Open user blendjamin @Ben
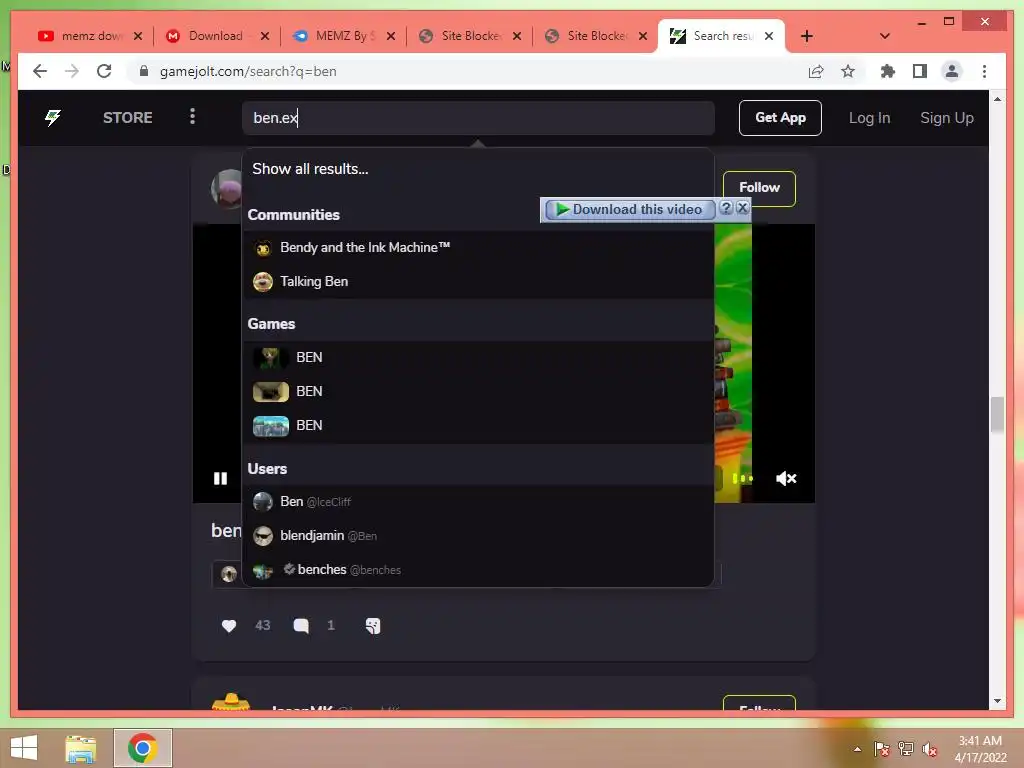Viewport: 1024px width, 768px height. [x=478, y=536]
